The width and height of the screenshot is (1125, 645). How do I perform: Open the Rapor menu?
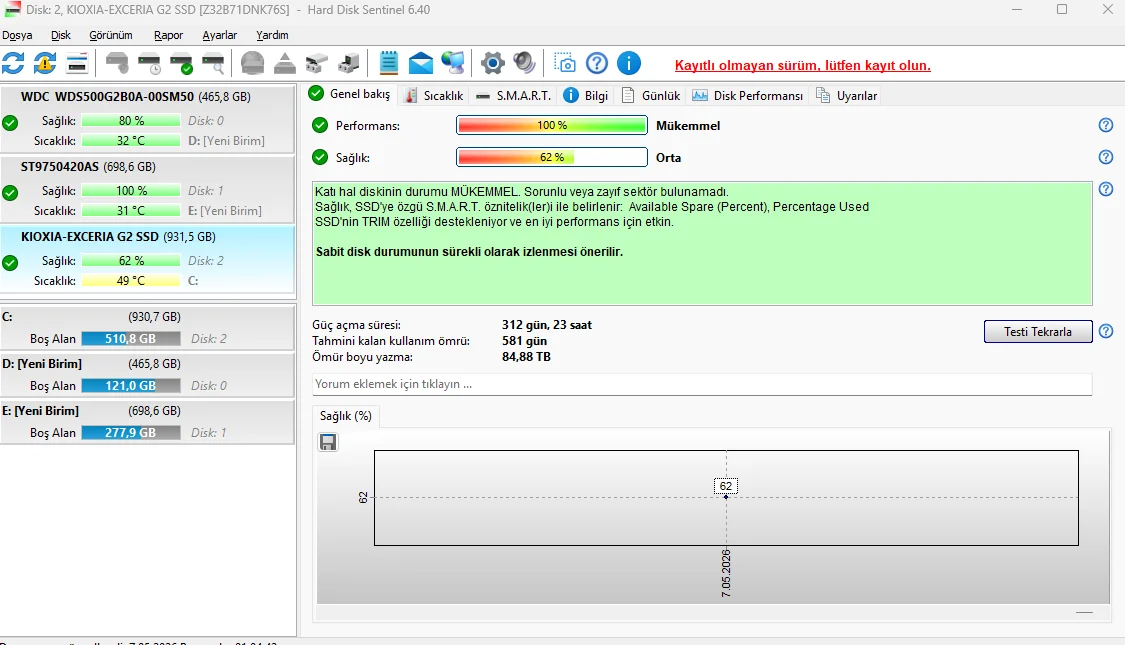(169, 35)
